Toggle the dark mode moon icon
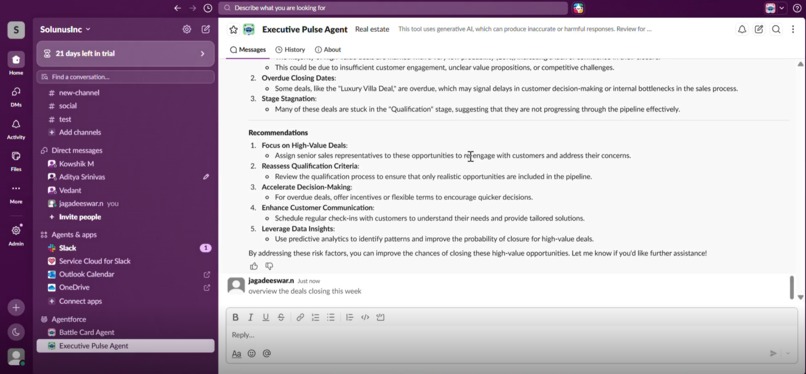The width and height of the screenshot is (806, 374). [16, 332]
